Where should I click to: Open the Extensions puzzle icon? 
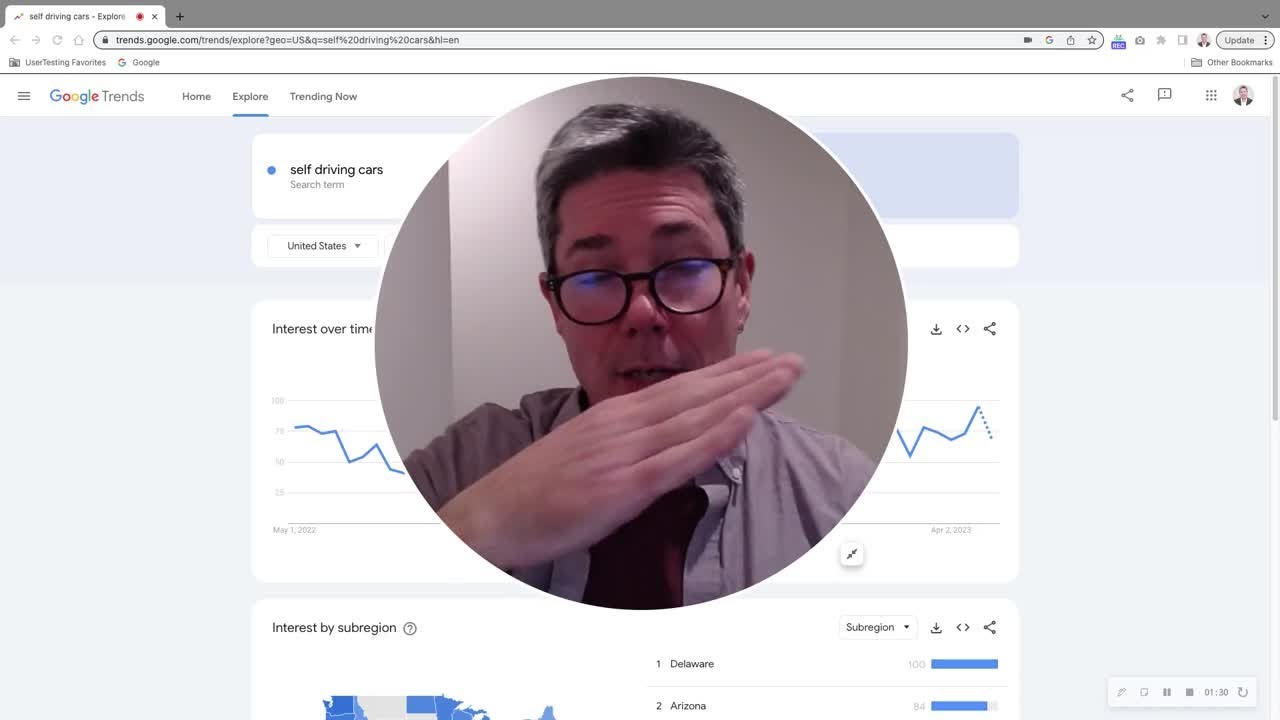[x=1161, y=40]
